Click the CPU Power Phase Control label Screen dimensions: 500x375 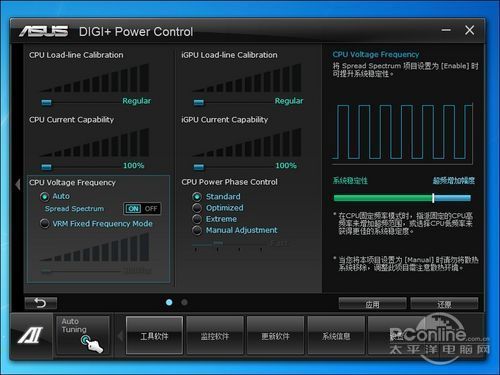tap(229, 182)
